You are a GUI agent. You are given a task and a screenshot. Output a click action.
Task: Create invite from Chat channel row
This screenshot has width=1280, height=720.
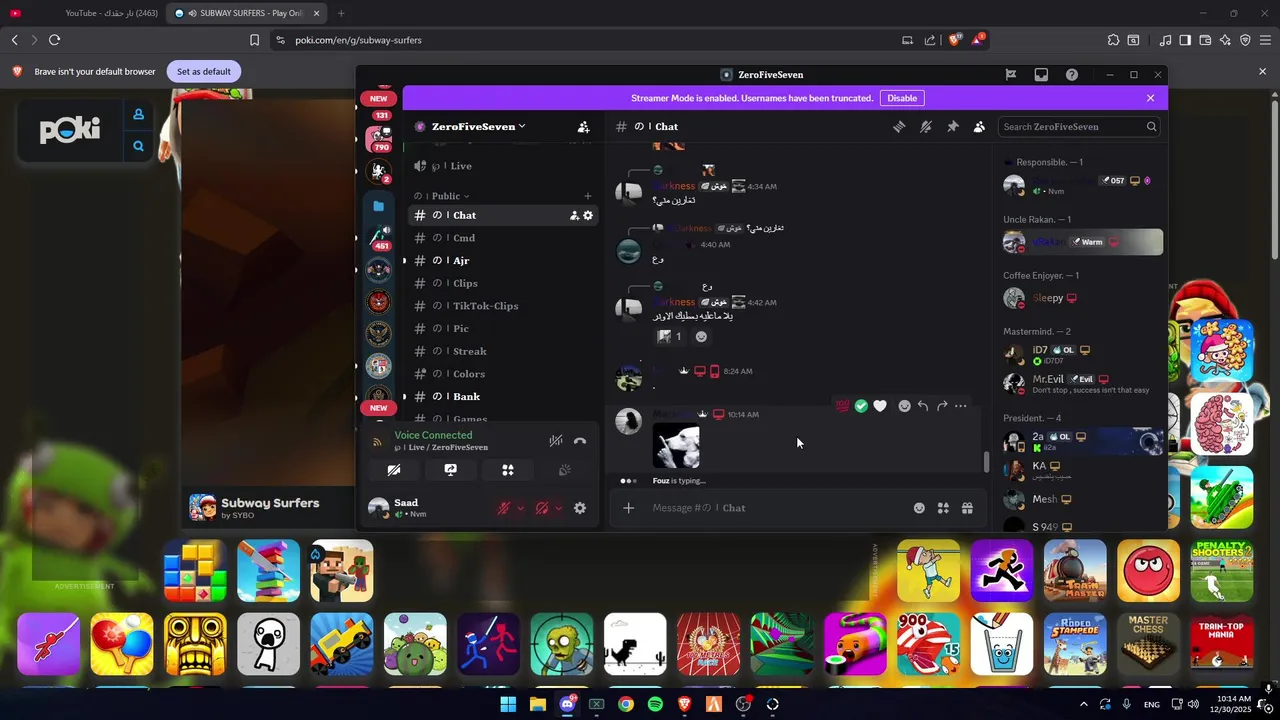click(574, 215)
